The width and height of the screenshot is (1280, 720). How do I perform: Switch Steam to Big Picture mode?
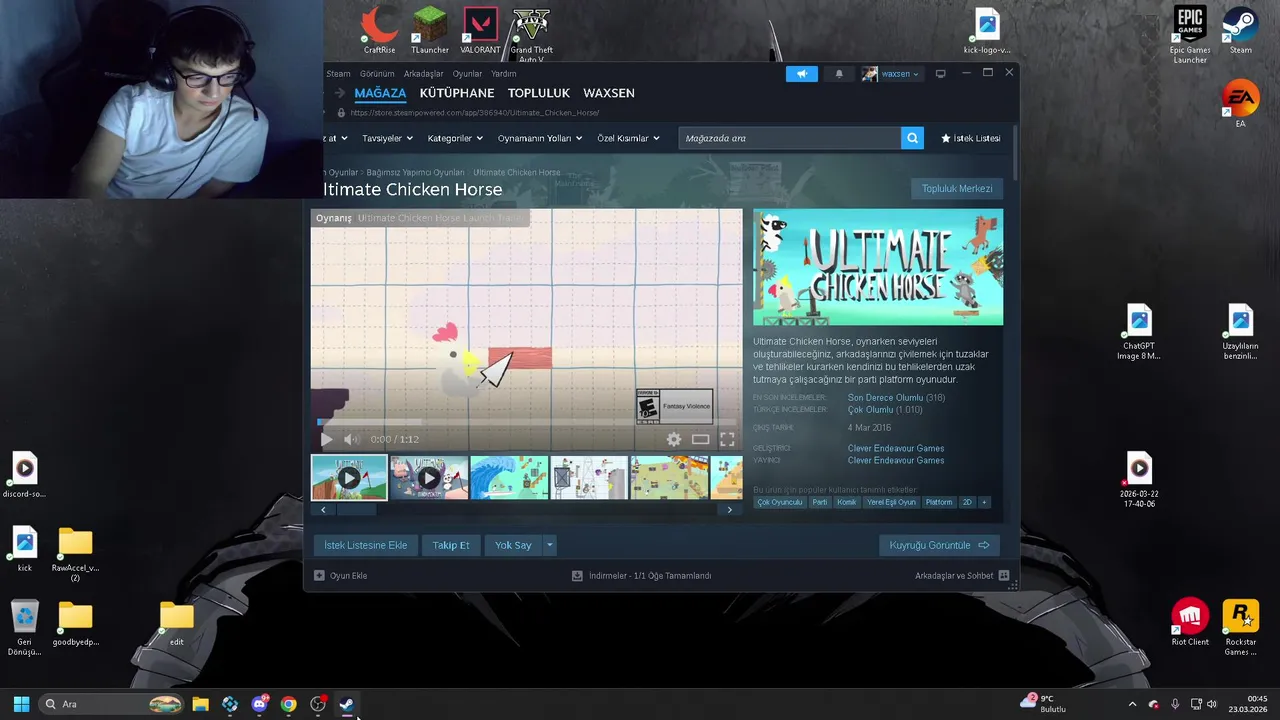[x=940, y=74]
